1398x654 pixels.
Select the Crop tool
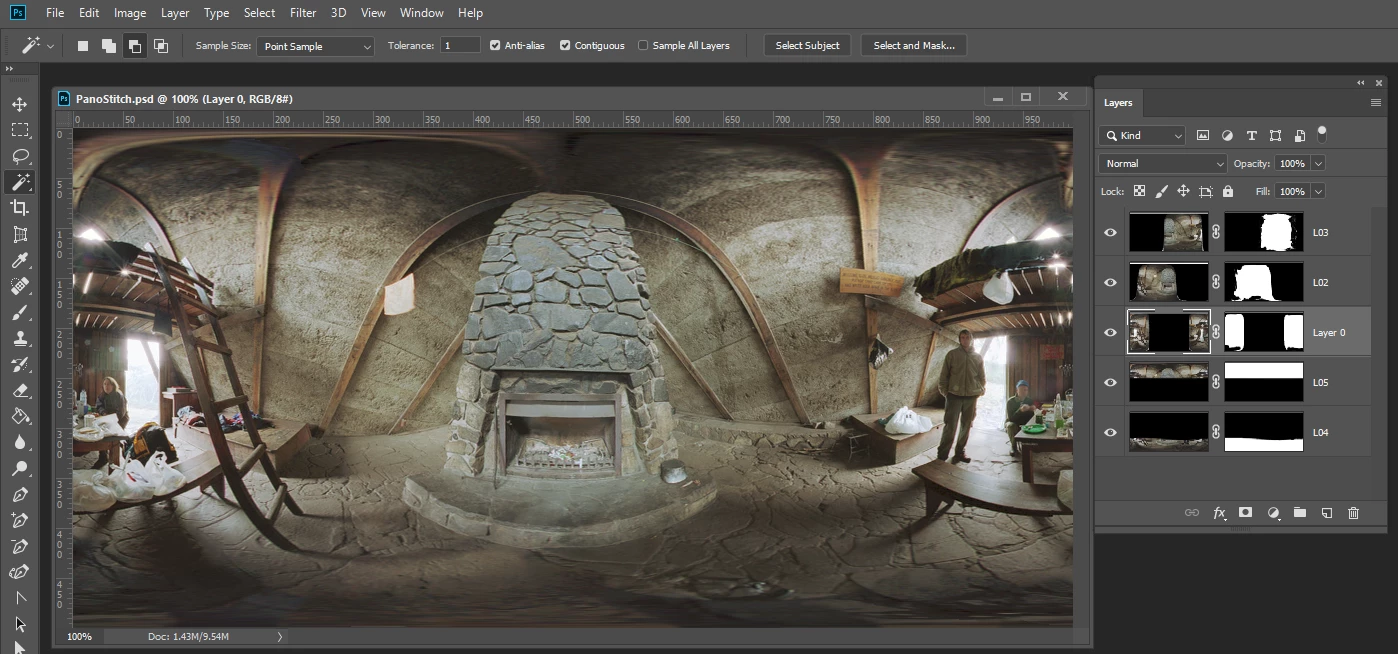click(x=19, y=208)
